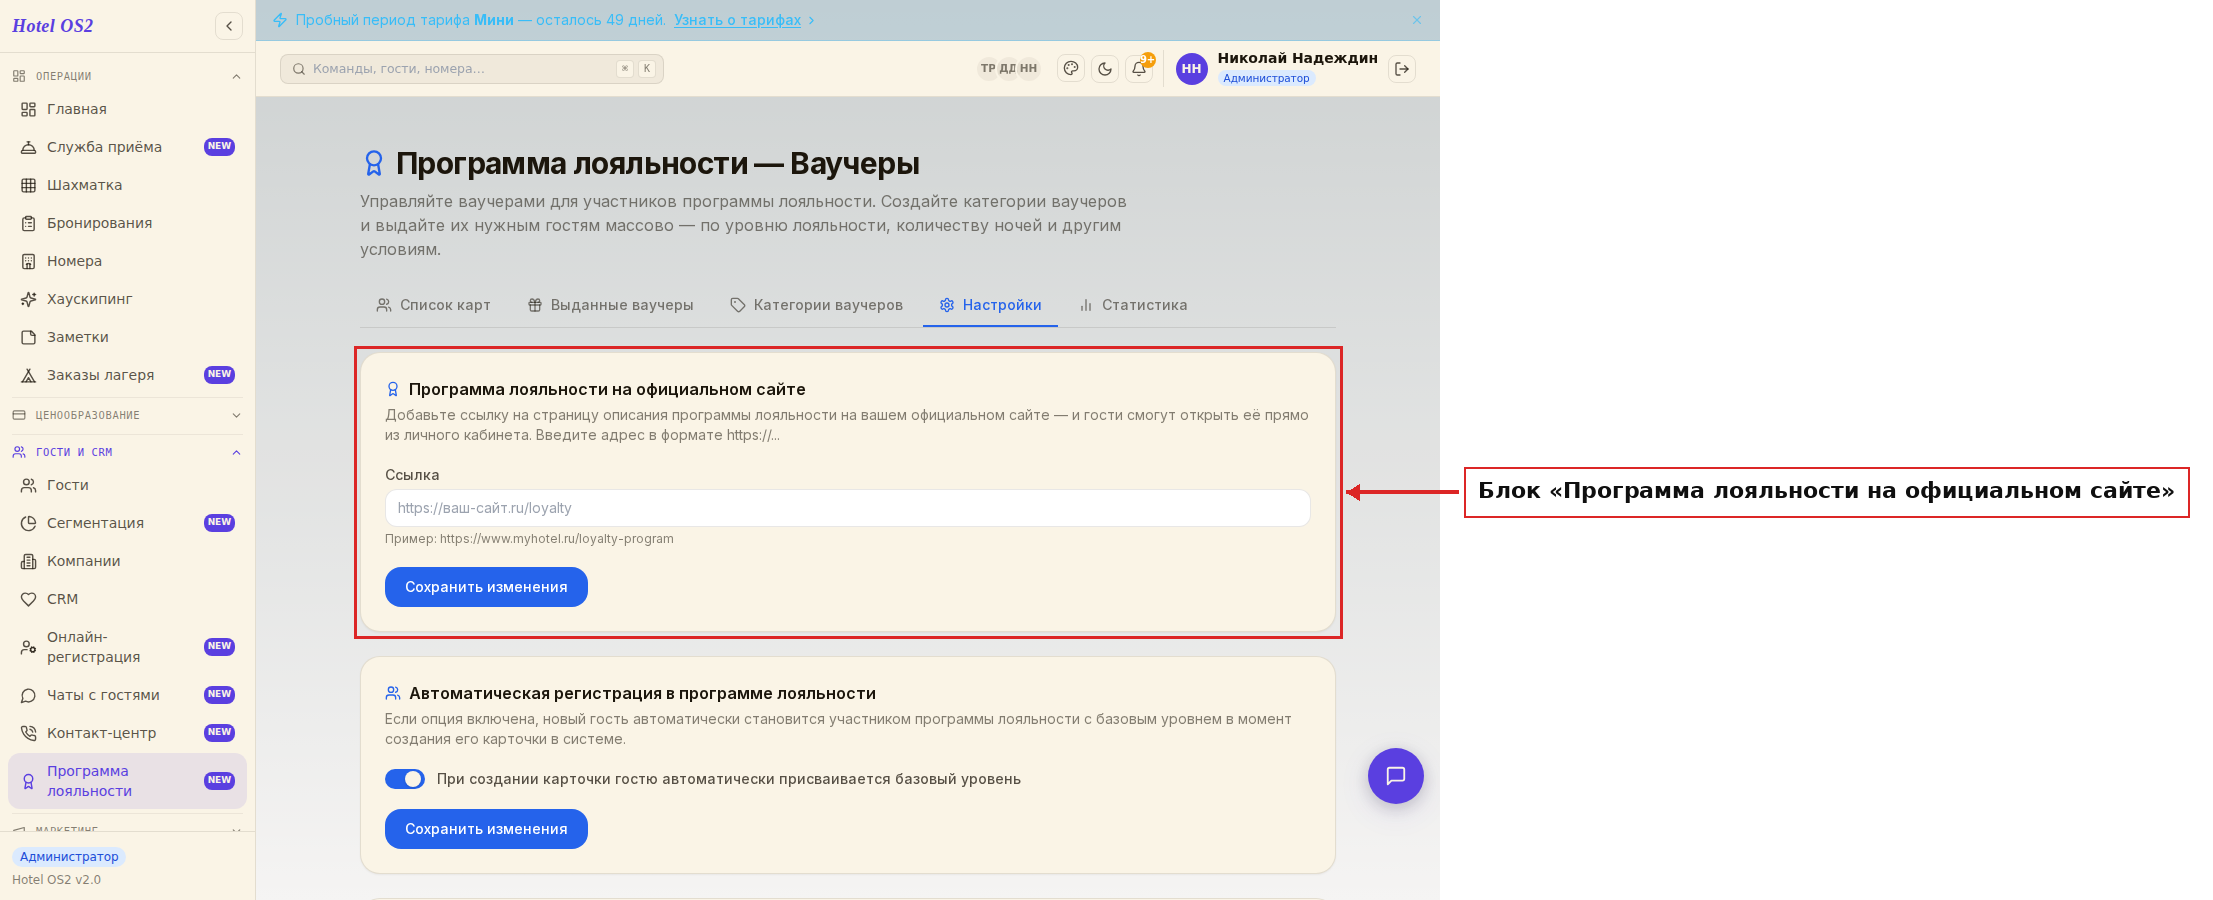Open Номера in the sidebar

click(x=127, y=261)
